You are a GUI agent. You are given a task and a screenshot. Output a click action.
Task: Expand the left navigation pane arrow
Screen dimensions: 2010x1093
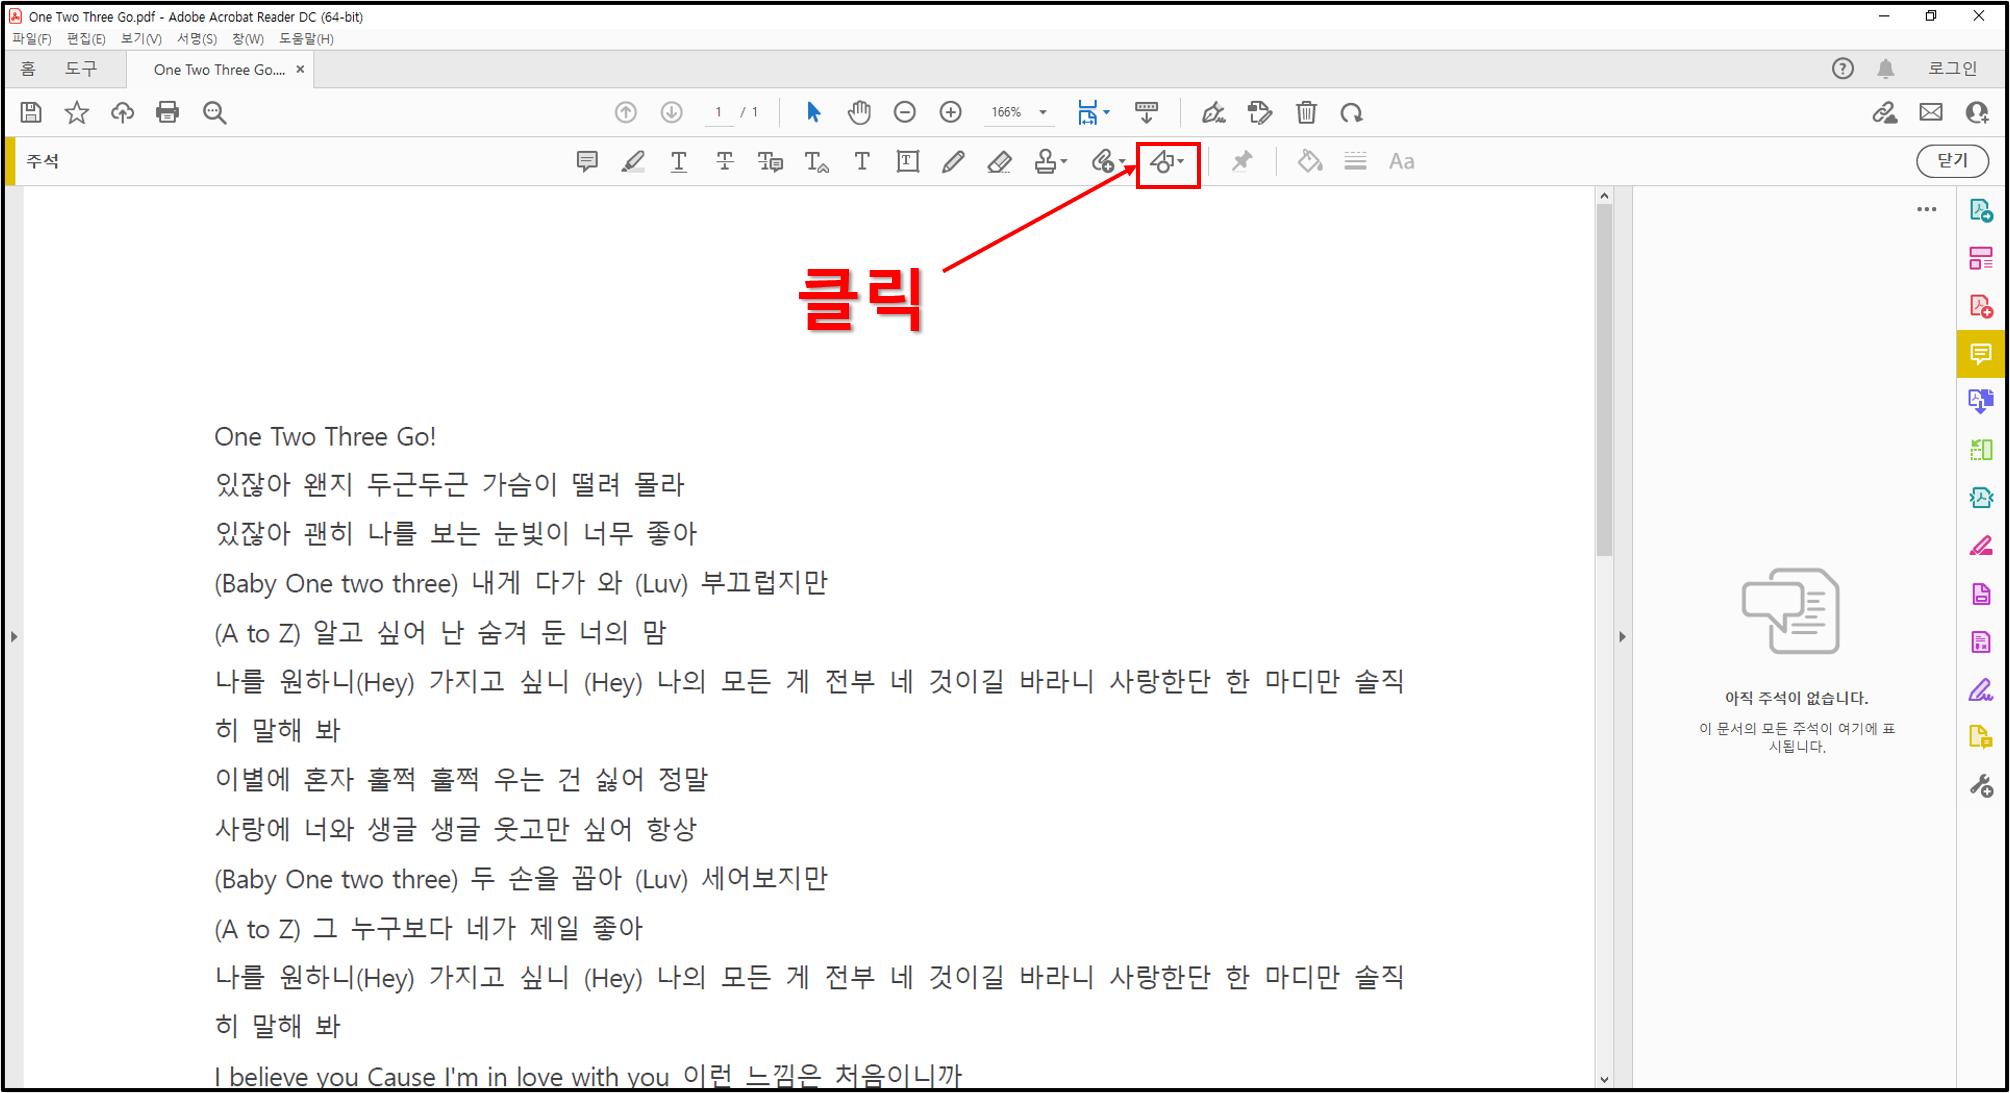tap(14, 636)
